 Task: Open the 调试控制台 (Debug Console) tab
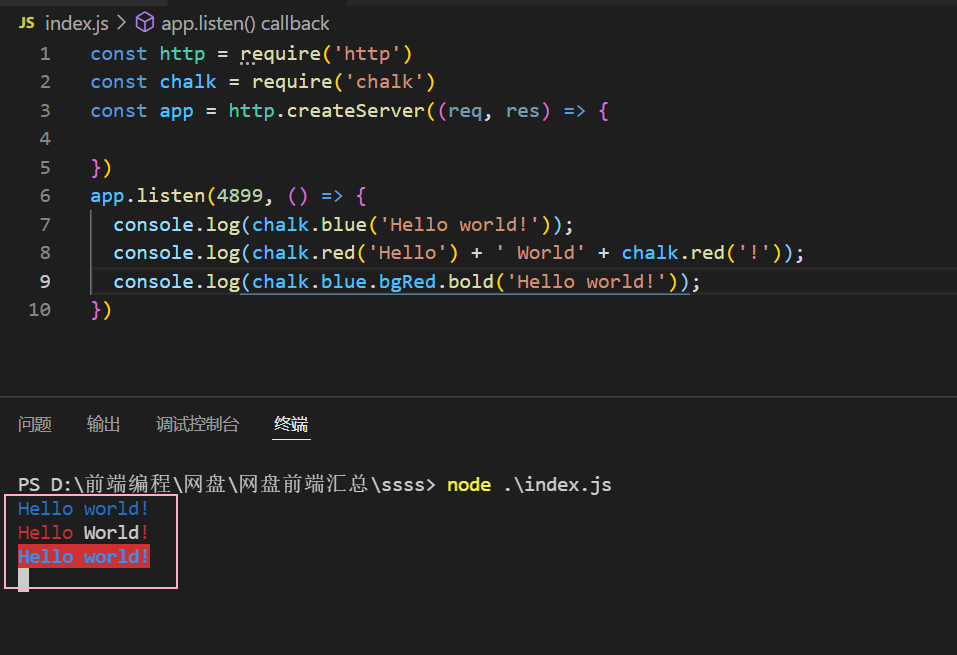click(198, 424)
